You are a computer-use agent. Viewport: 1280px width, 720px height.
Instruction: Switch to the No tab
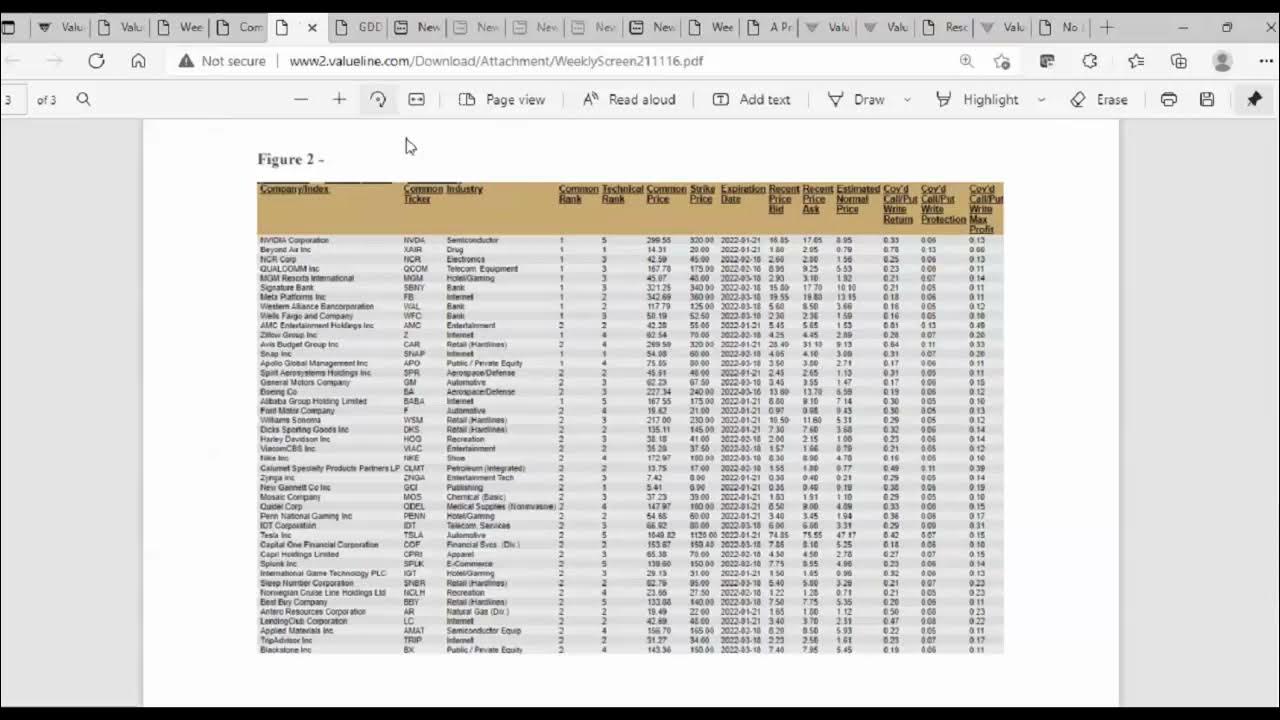[x=1060, y=28]
